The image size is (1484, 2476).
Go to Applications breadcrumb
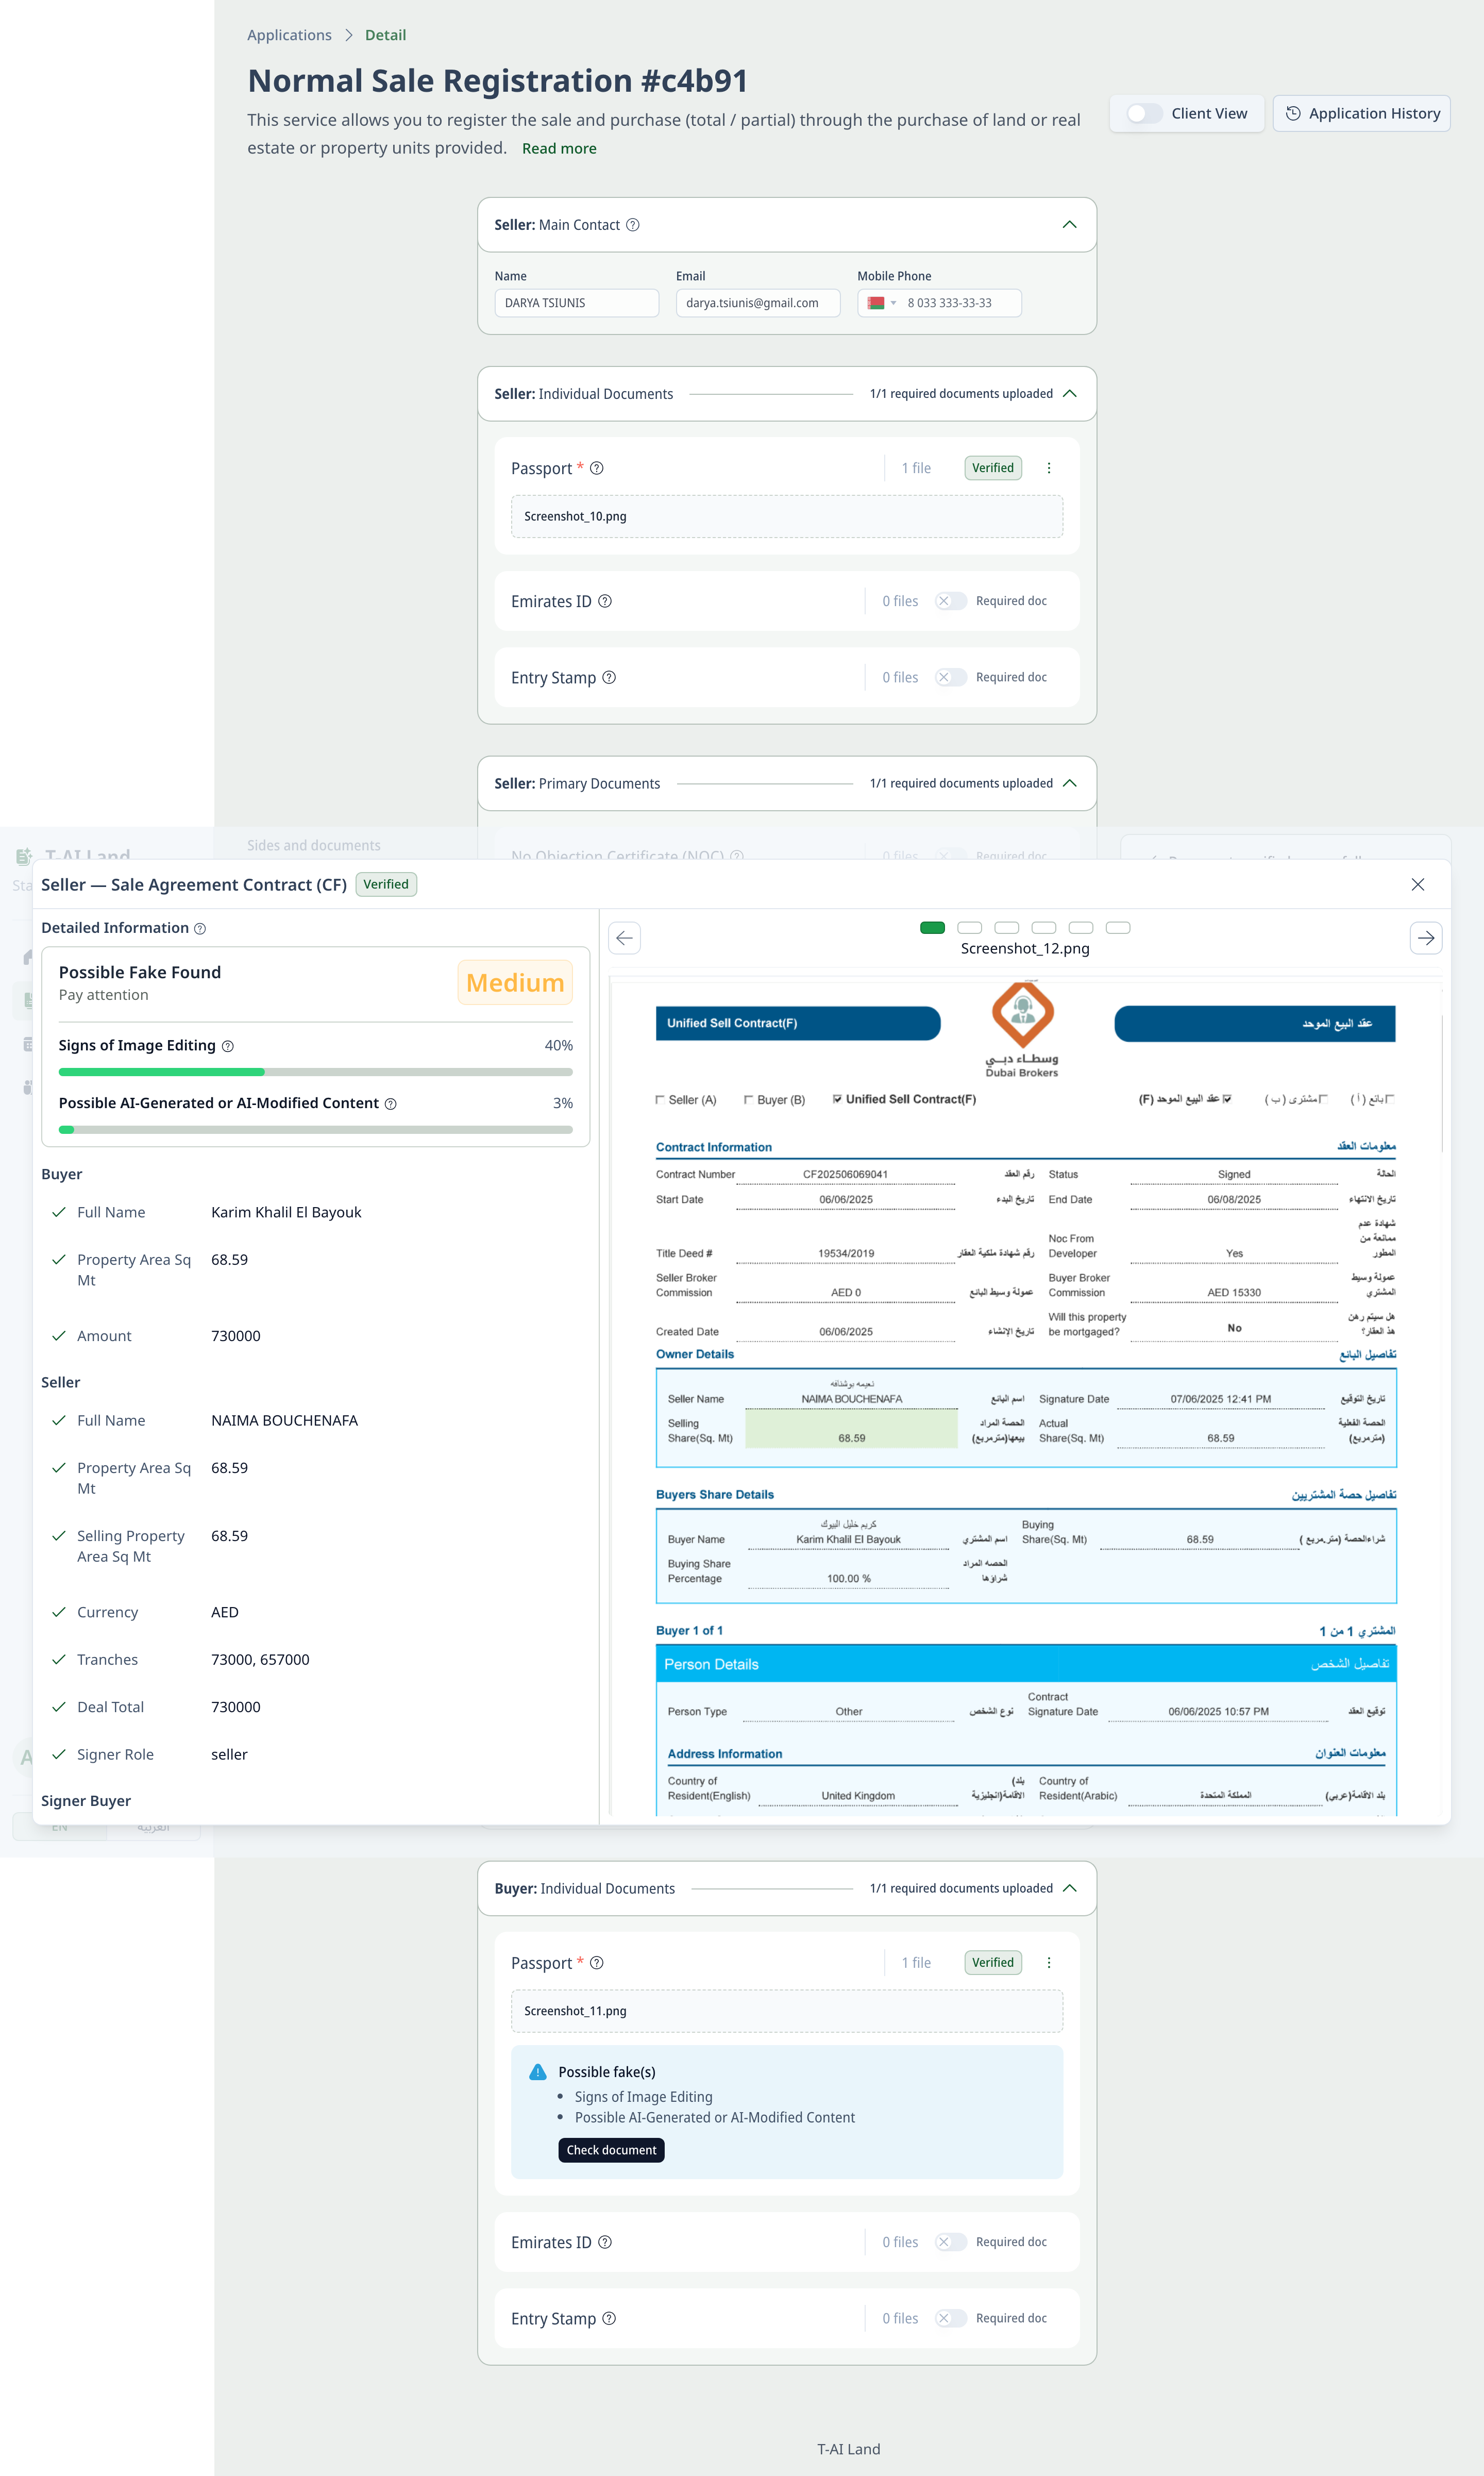click(289, 35)
